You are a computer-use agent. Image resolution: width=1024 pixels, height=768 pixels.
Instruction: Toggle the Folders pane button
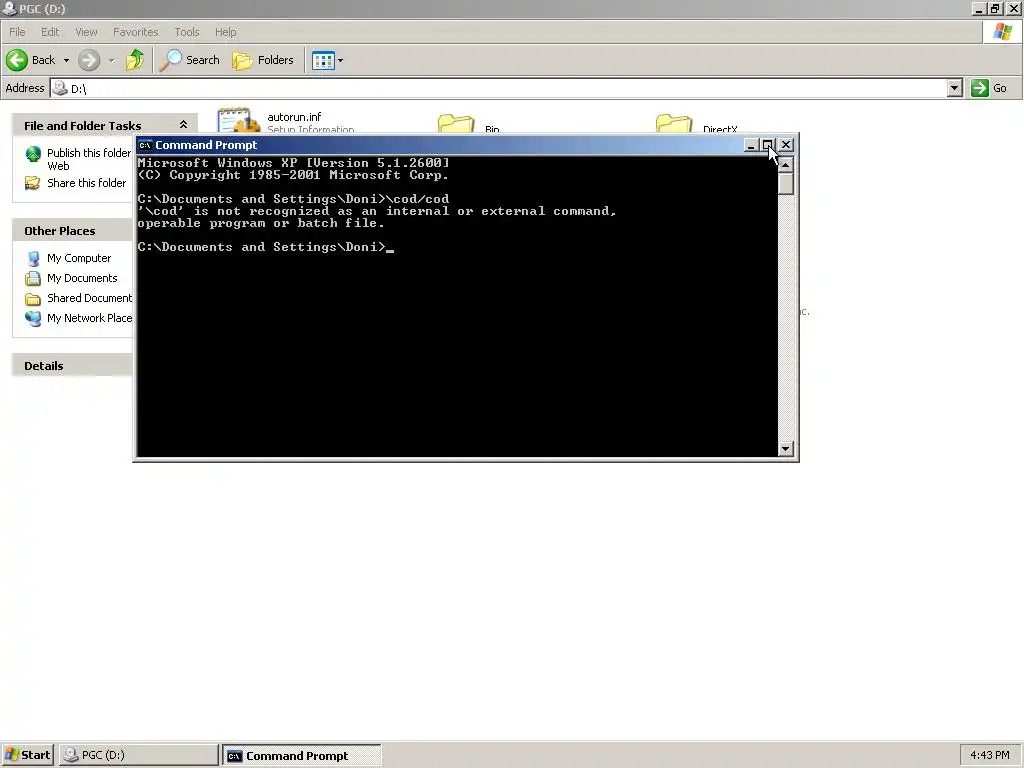click(x=263, y=60)
